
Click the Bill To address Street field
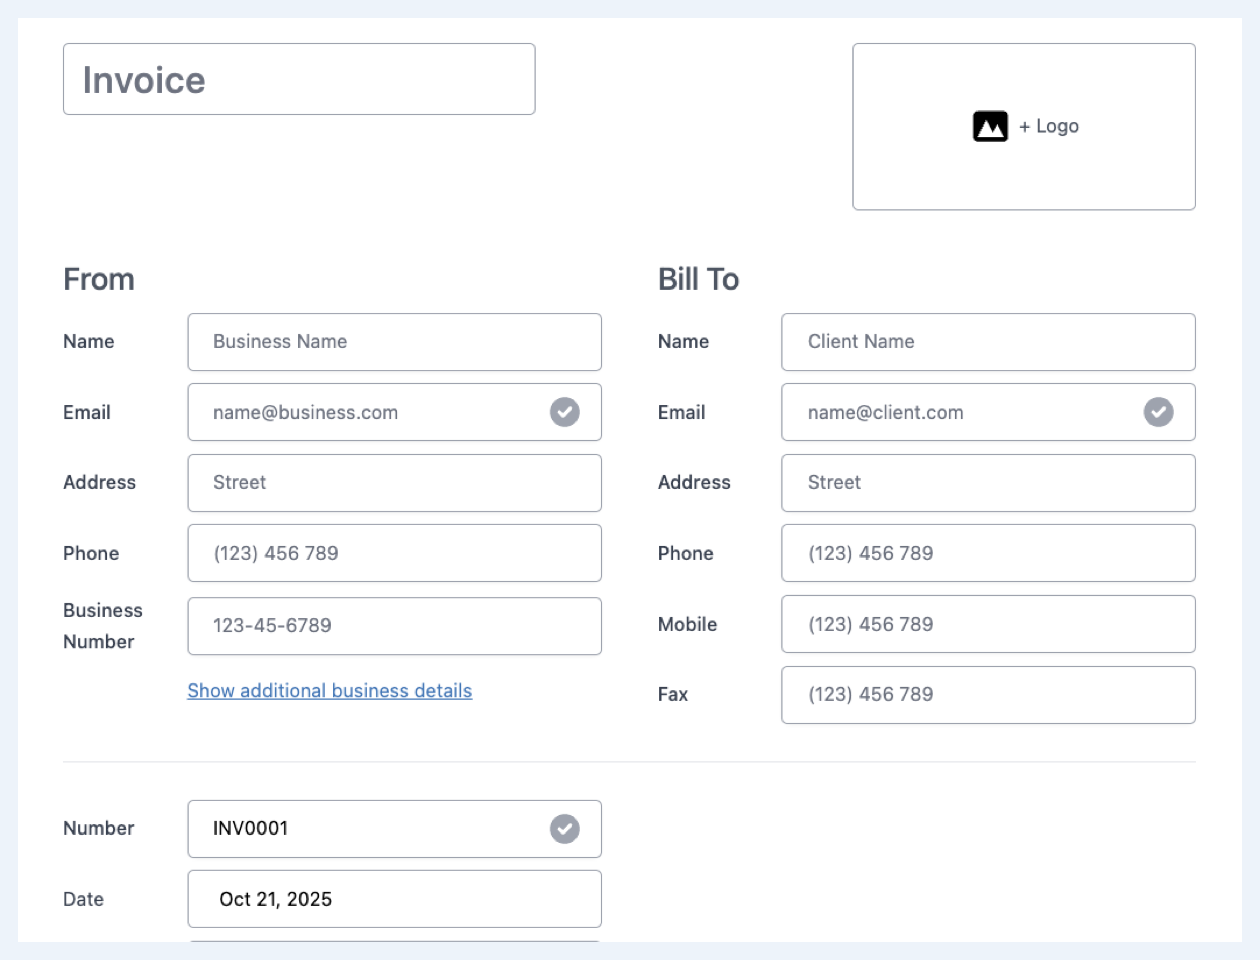[987, 483]
